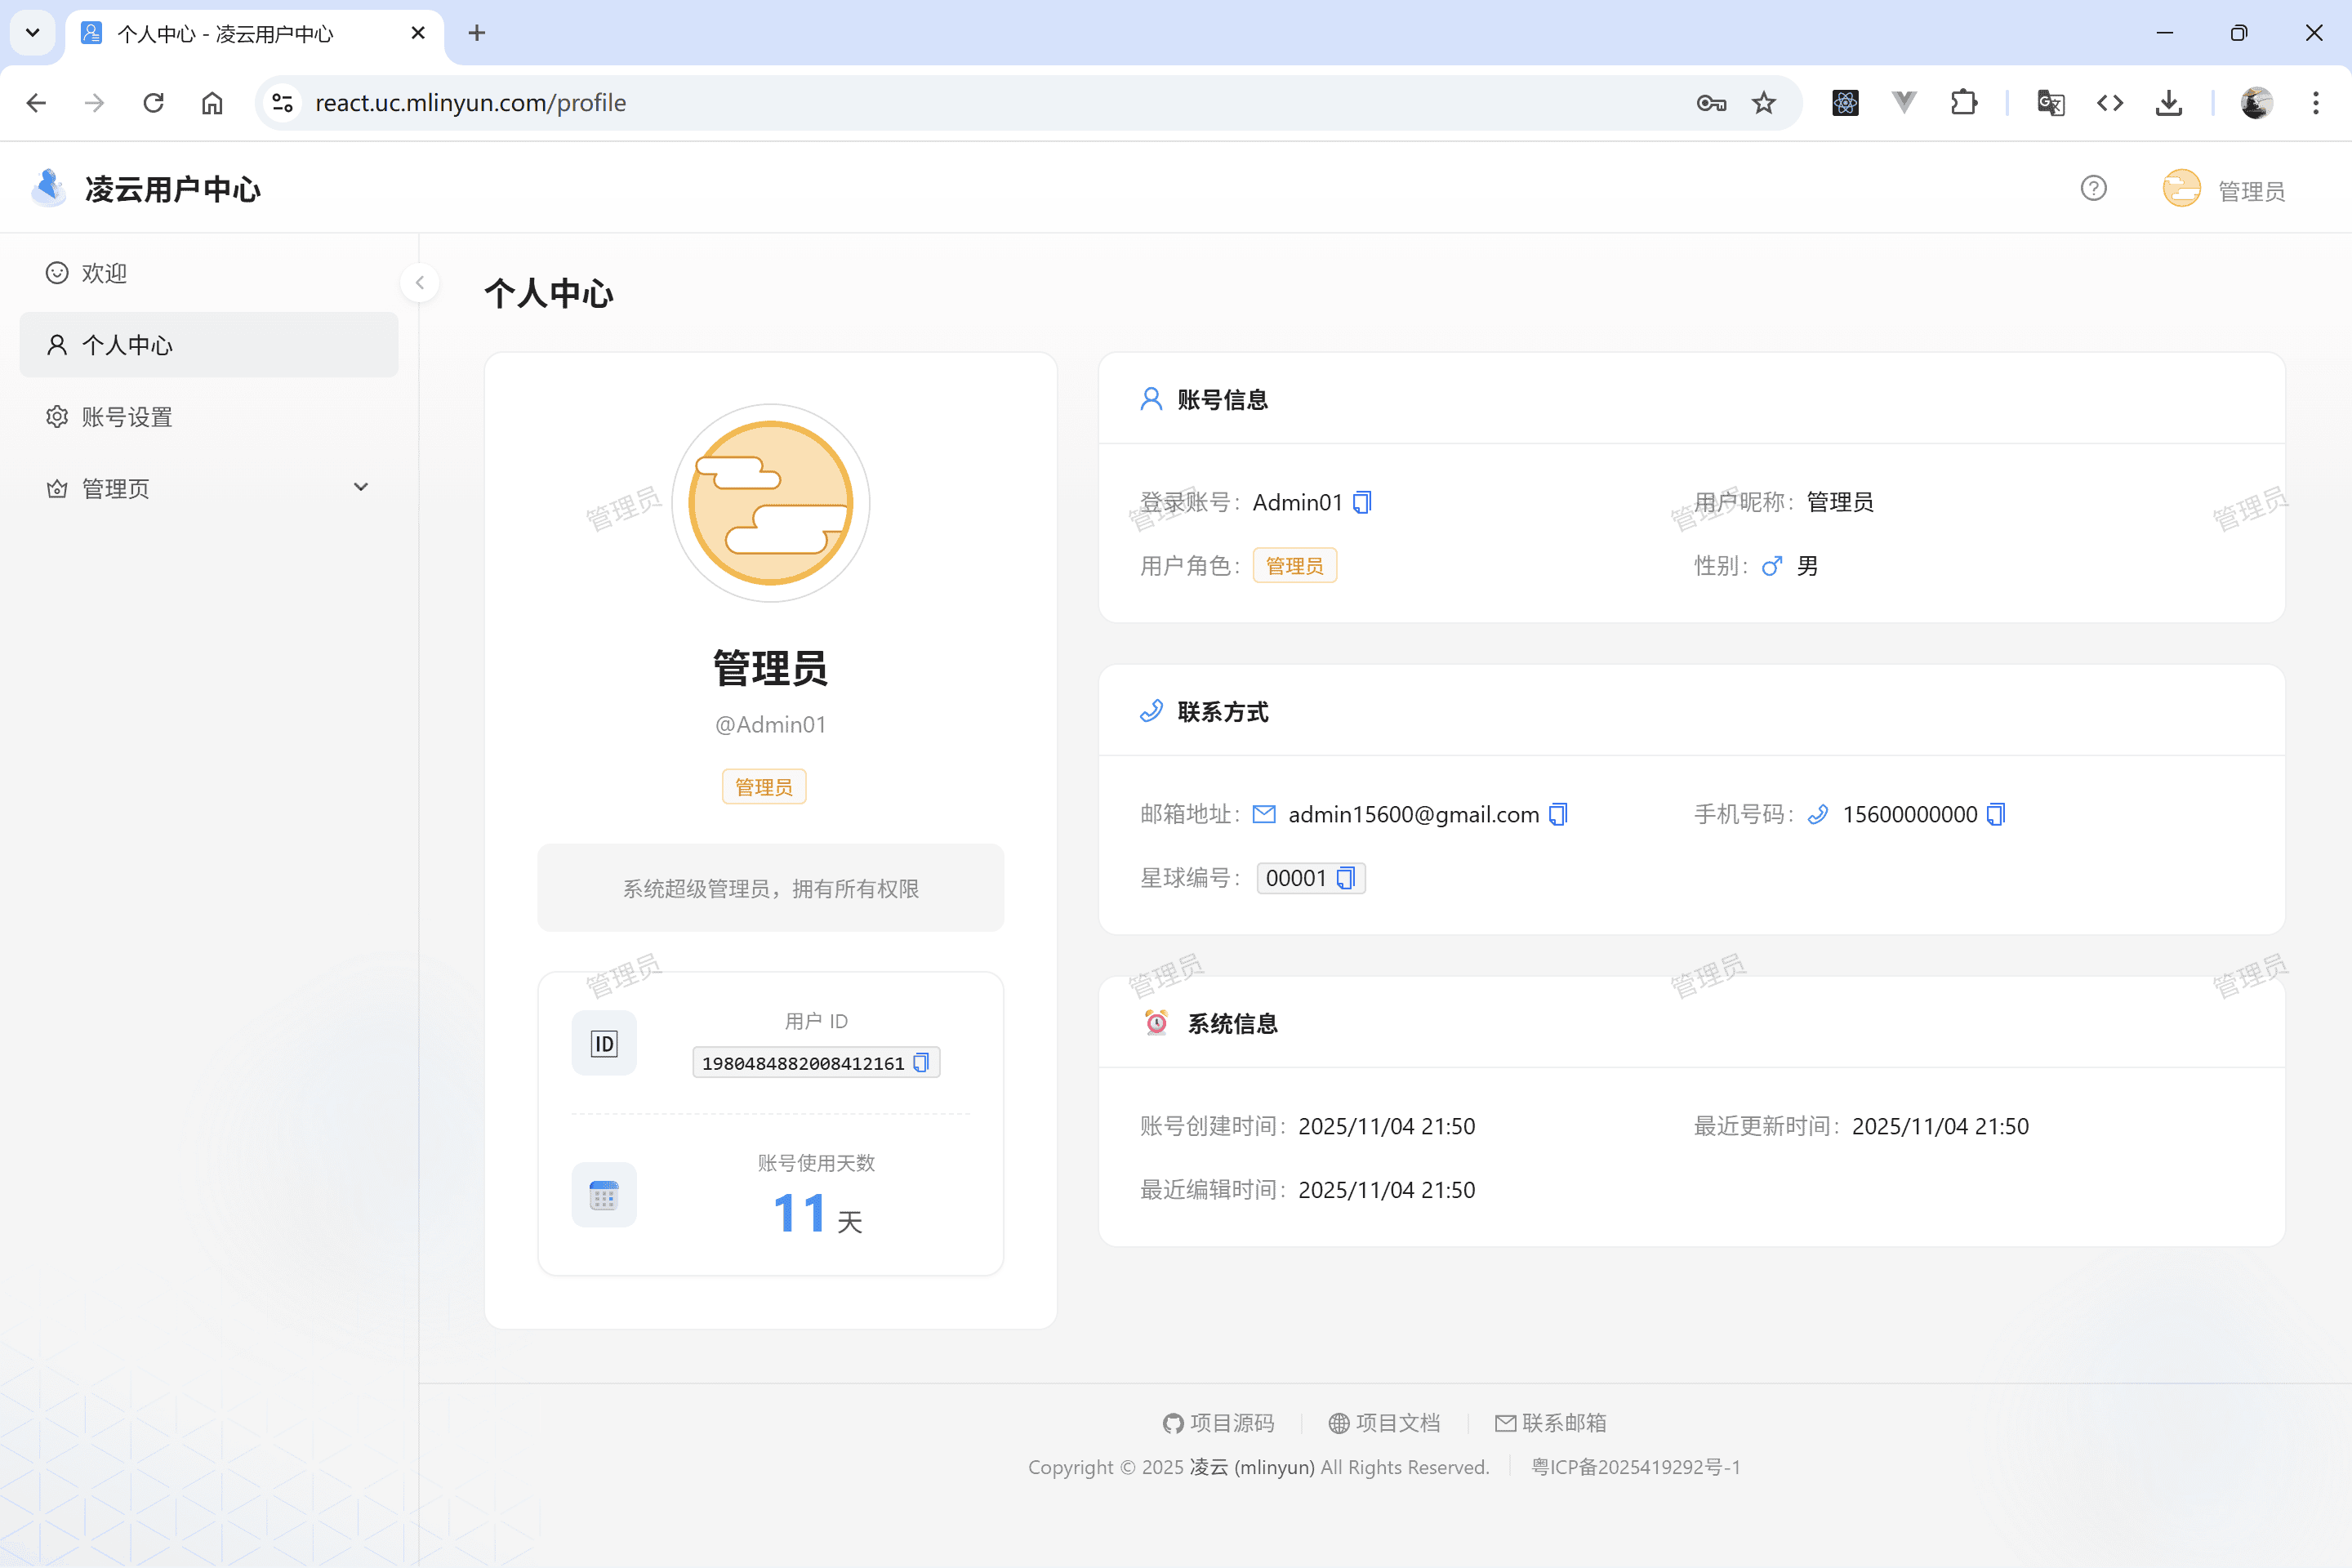The height and width of the screenshot is (1568, 2352).
Task: Click the ID badge icon beside 用户 ID
Action: pyautogui.click(x=604, y=1044)
